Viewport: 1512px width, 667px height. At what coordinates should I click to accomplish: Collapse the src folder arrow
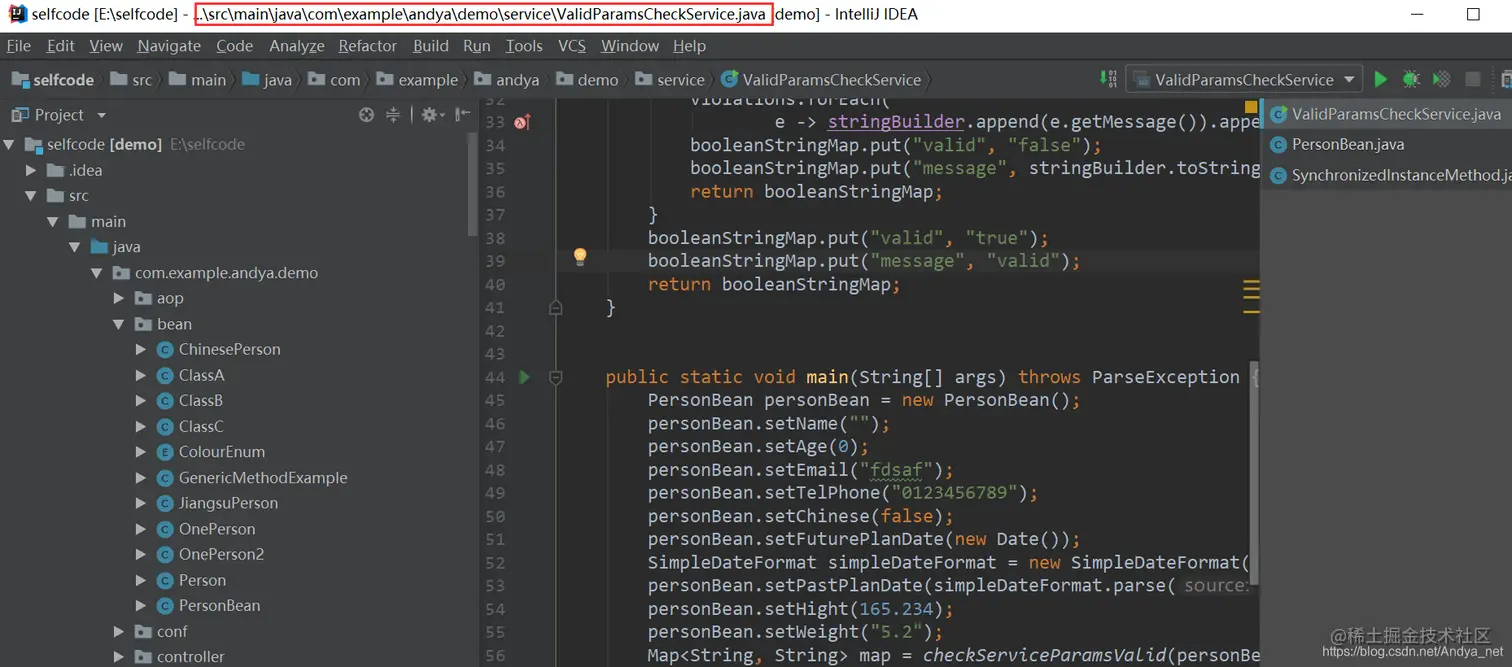tap(31, 196)
